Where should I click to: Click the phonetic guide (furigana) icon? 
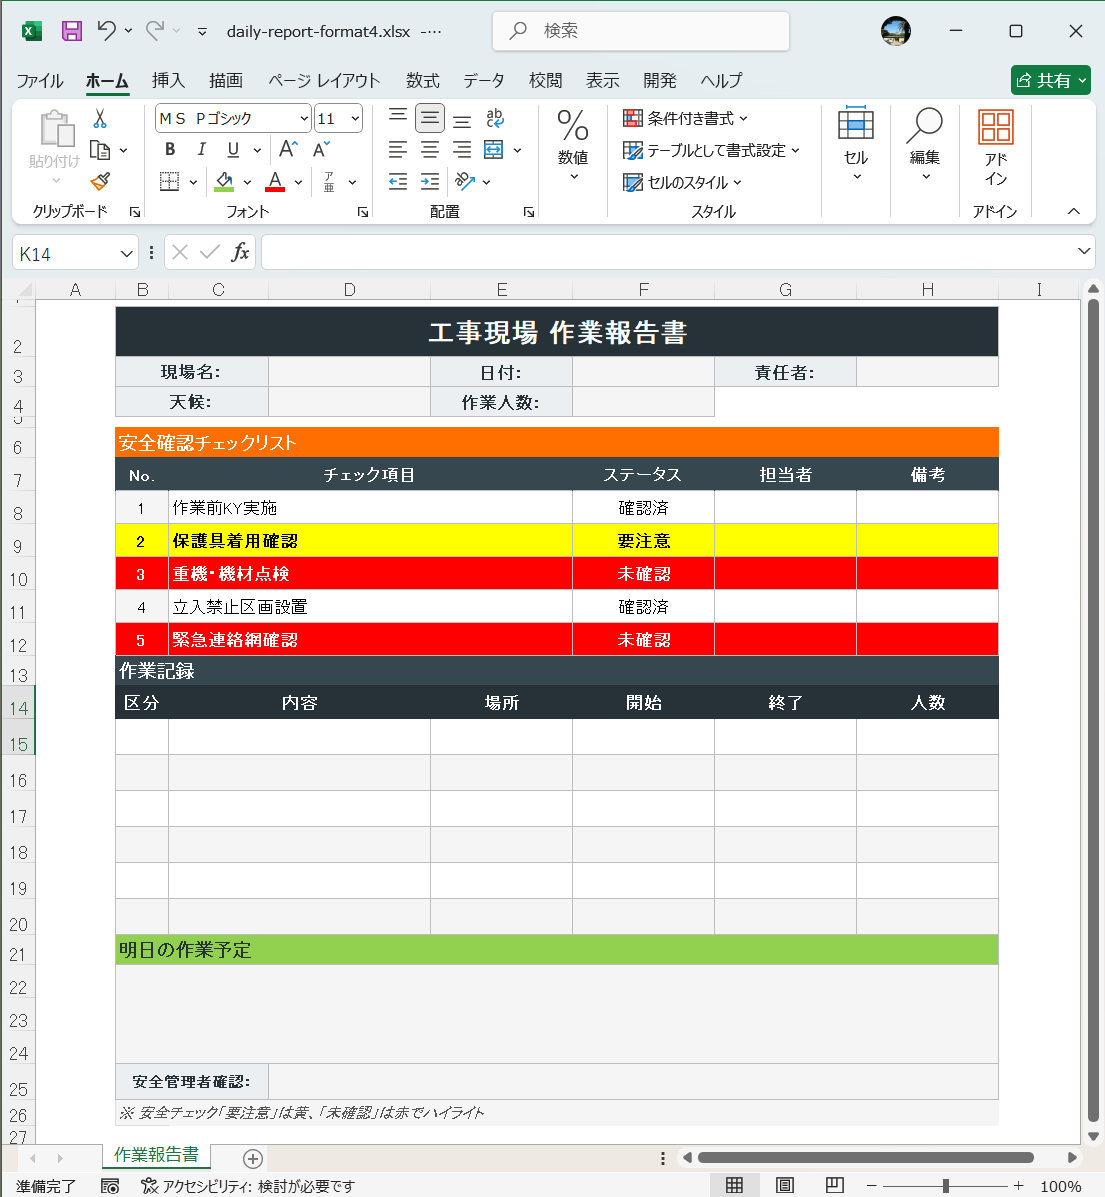click(329, 182)
